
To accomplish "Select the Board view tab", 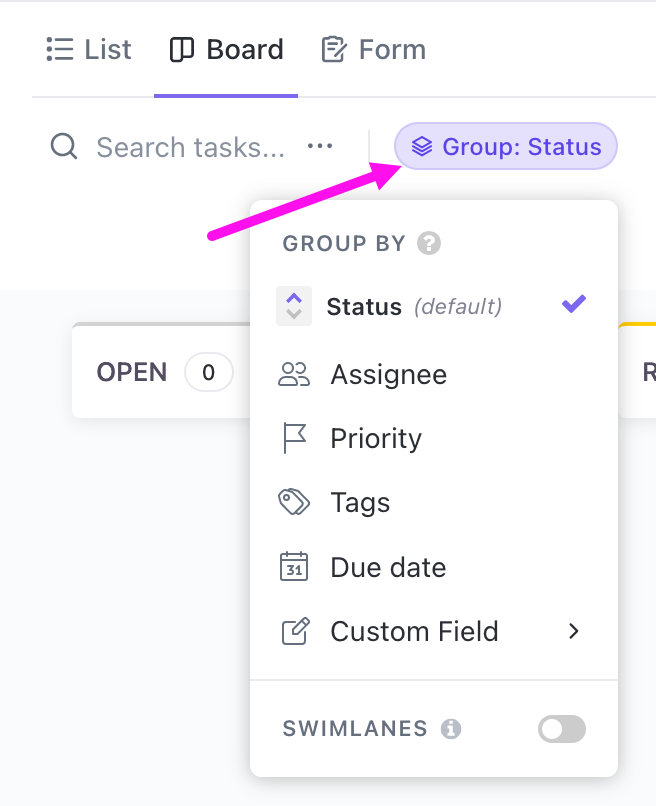I will point(226,50).
